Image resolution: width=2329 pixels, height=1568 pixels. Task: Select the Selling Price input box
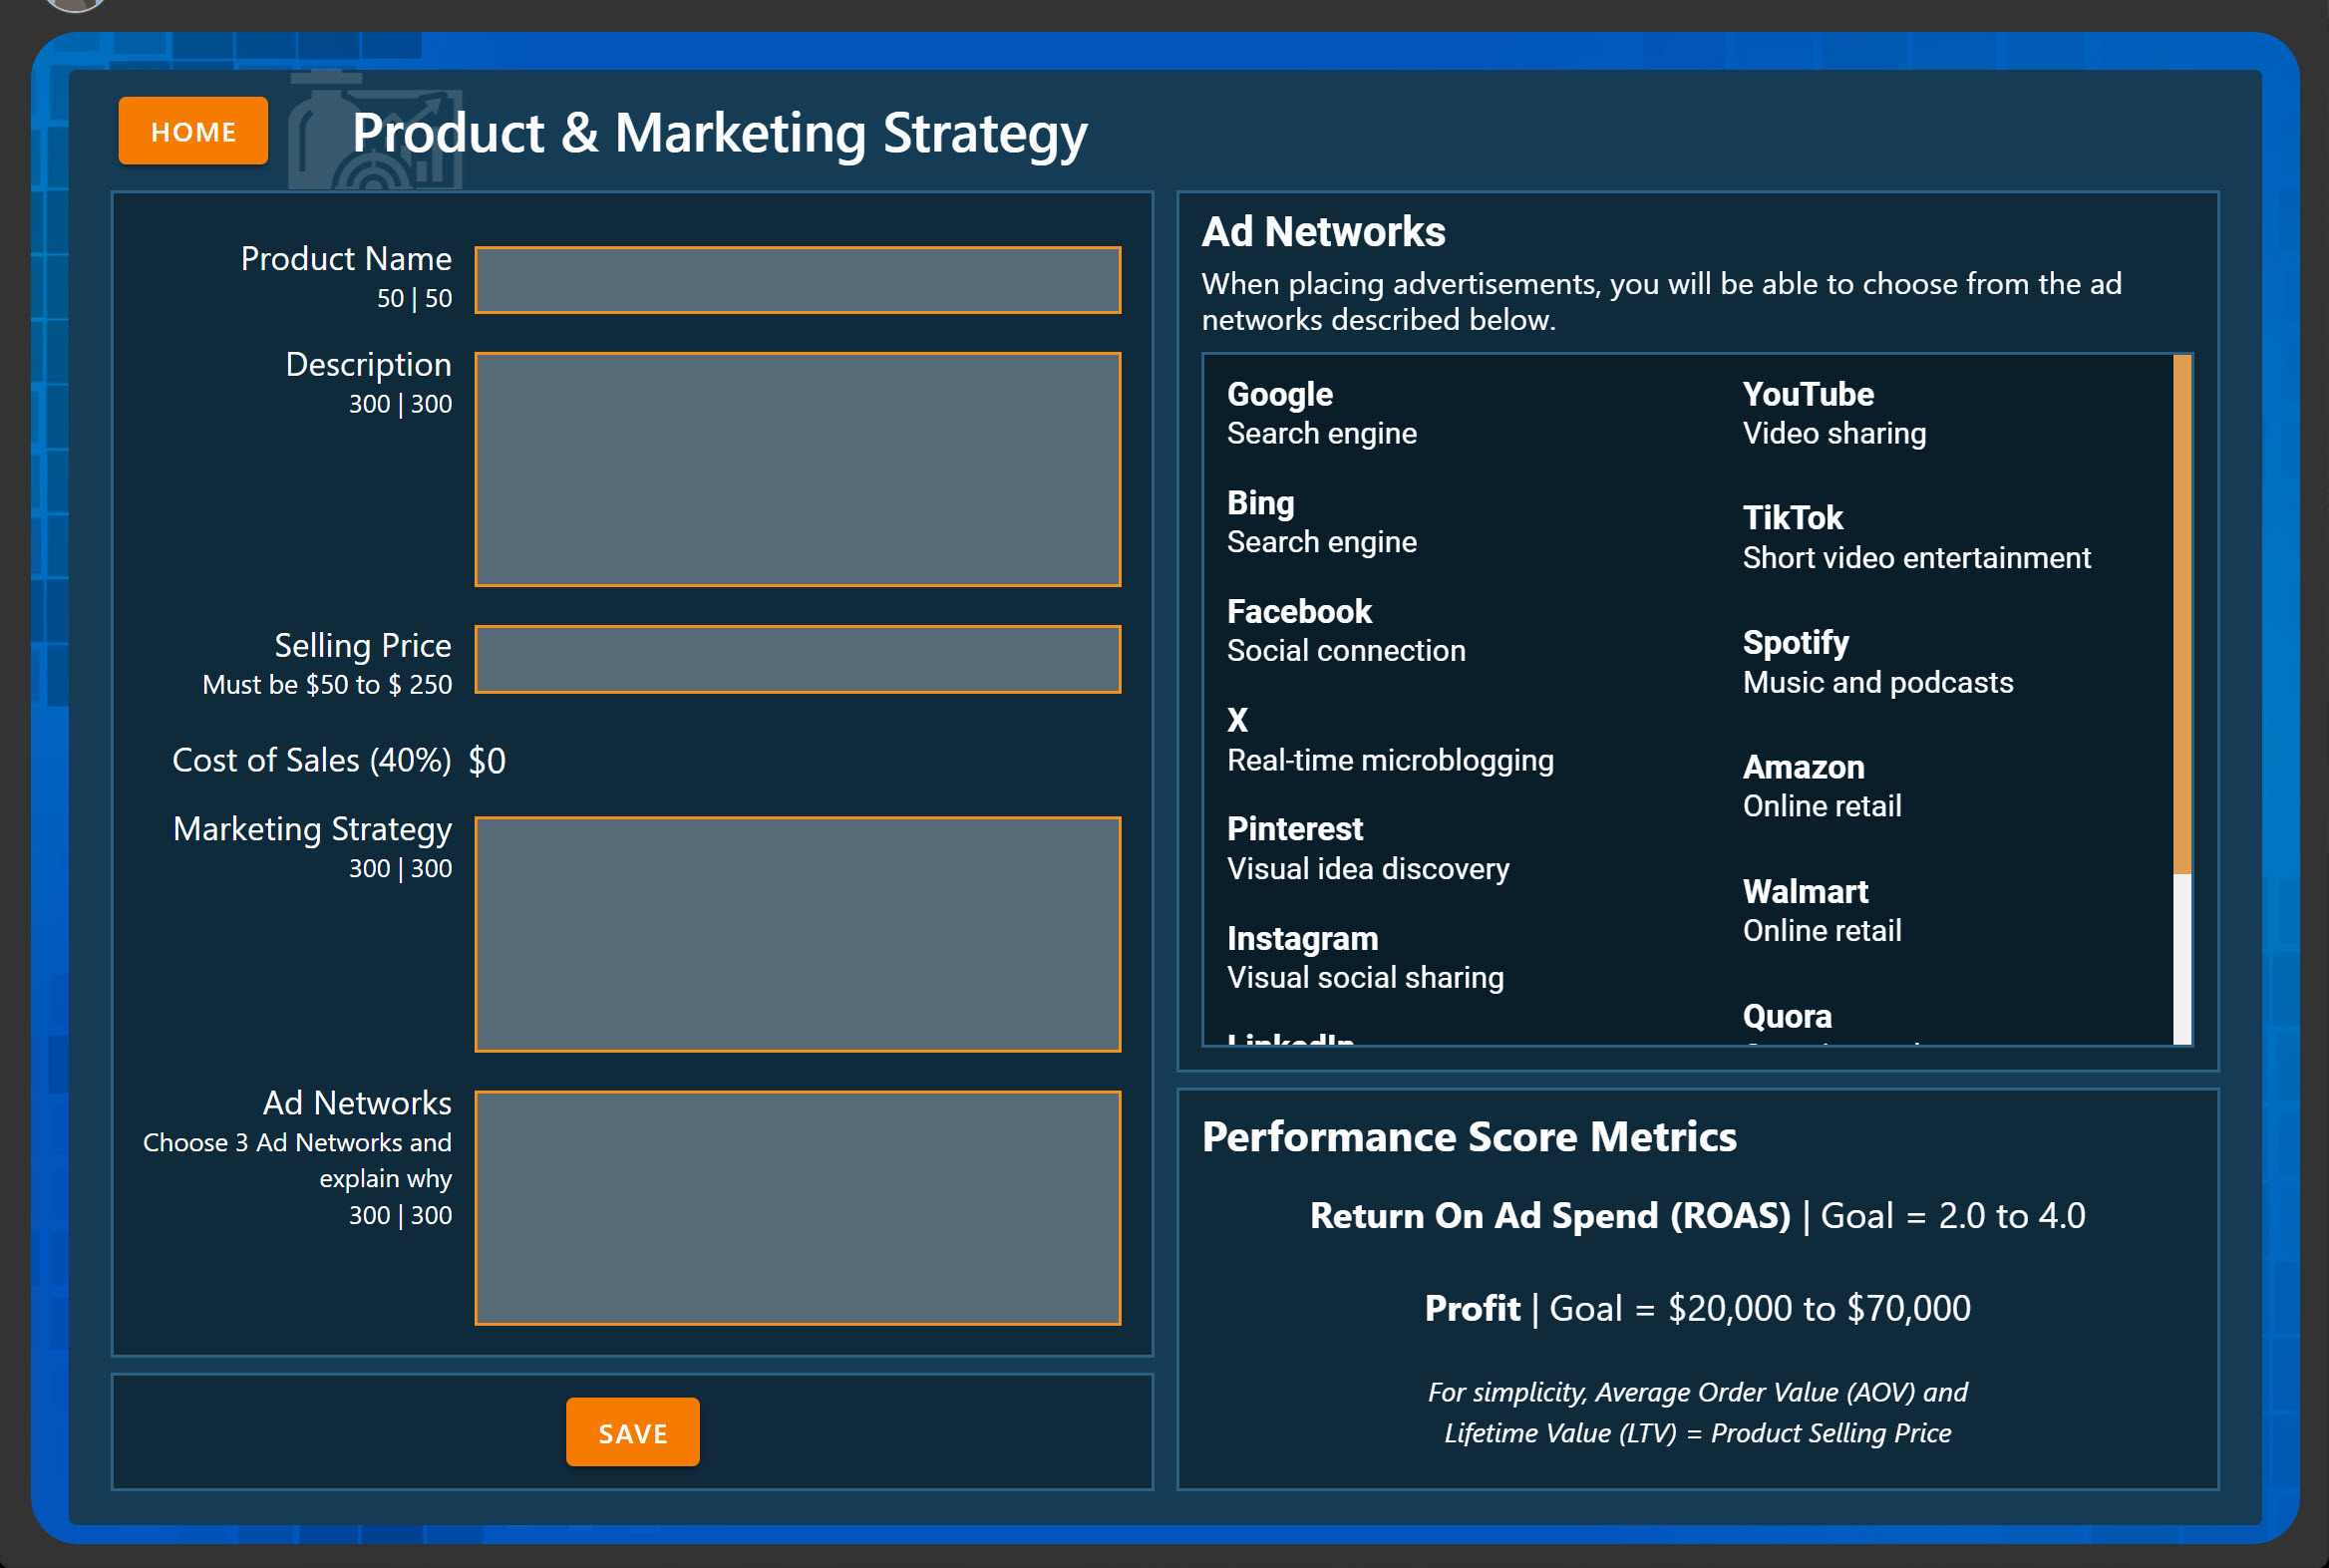tap(797, 659)
